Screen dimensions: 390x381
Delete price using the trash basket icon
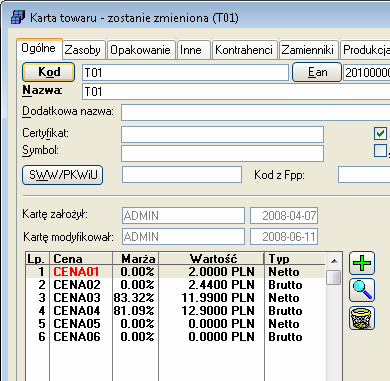pos(362,318)
